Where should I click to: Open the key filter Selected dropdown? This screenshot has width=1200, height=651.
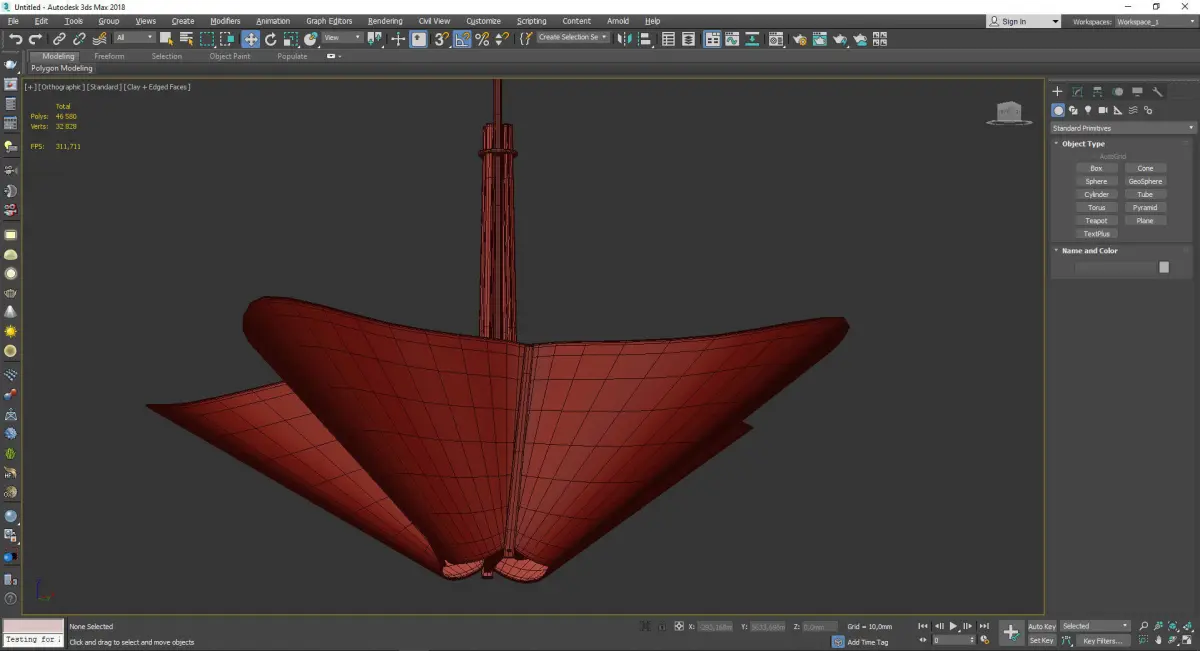pyautogui.click(x=1094, y=626)
